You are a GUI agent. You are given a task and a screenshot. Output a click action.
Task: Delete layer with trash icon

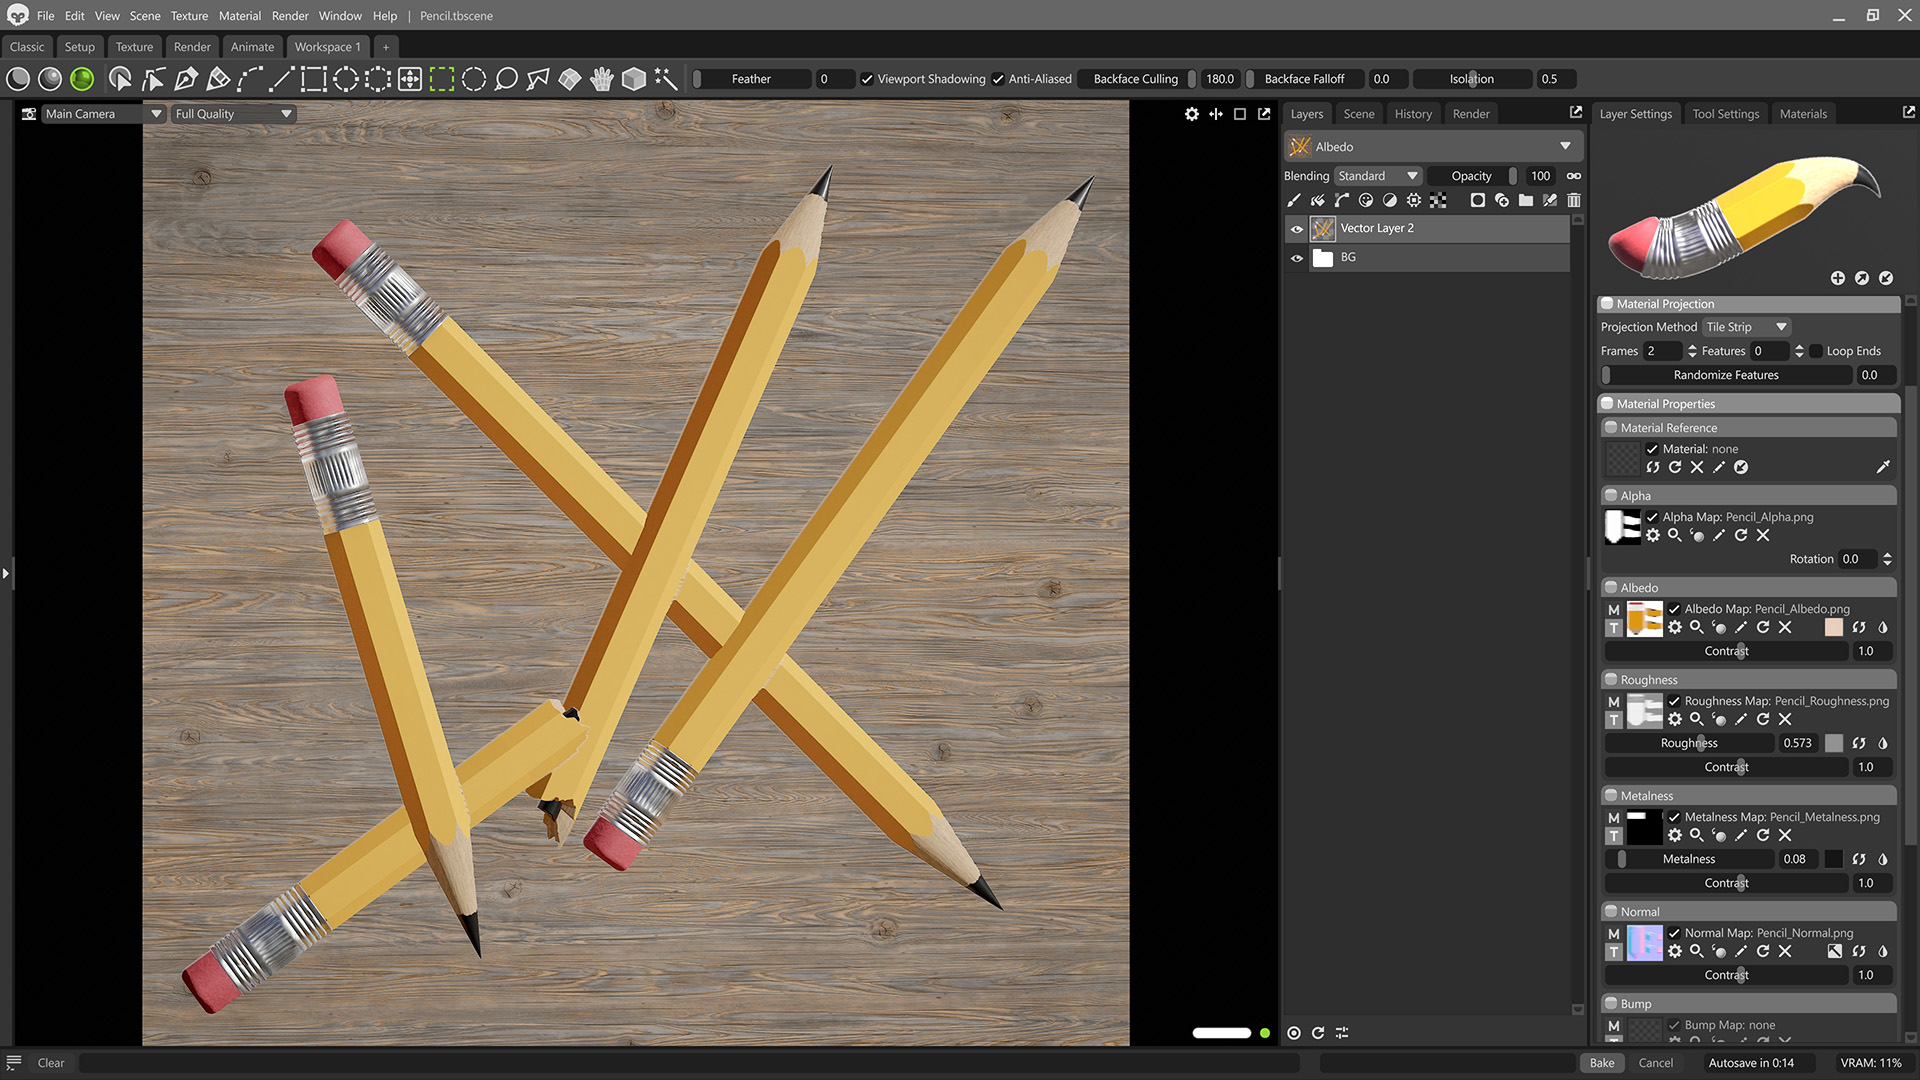[1574, 201]
